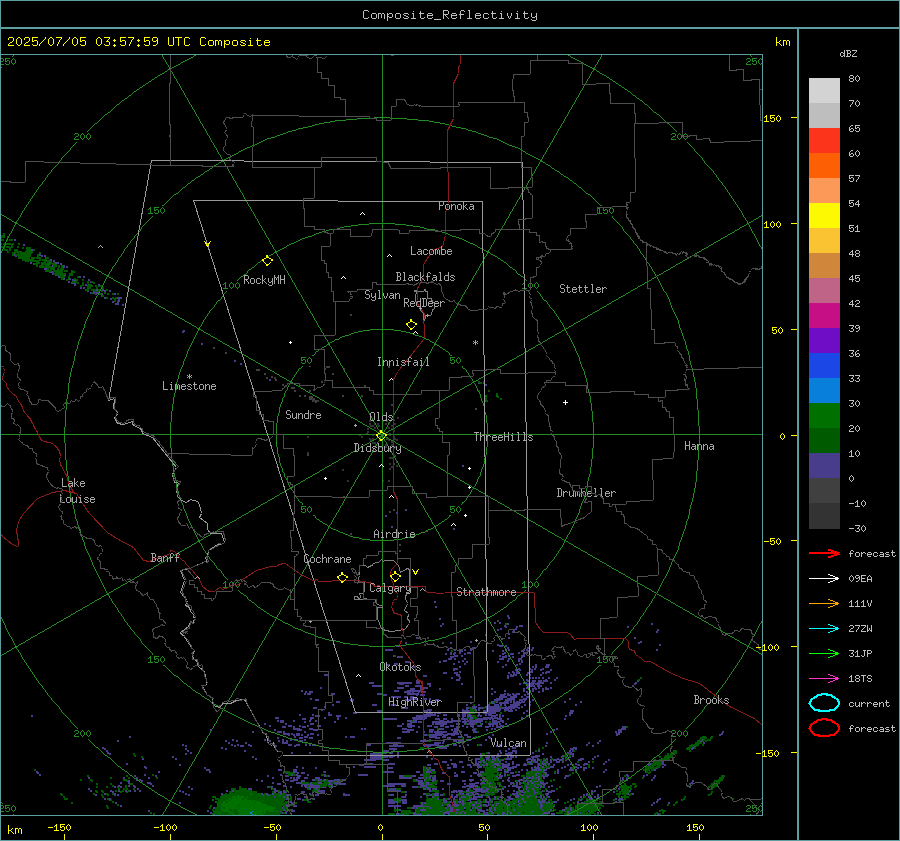The height and width of the screenshot is (841, 900).
Task: Click the Sundre city label
Action: [303, 415]
